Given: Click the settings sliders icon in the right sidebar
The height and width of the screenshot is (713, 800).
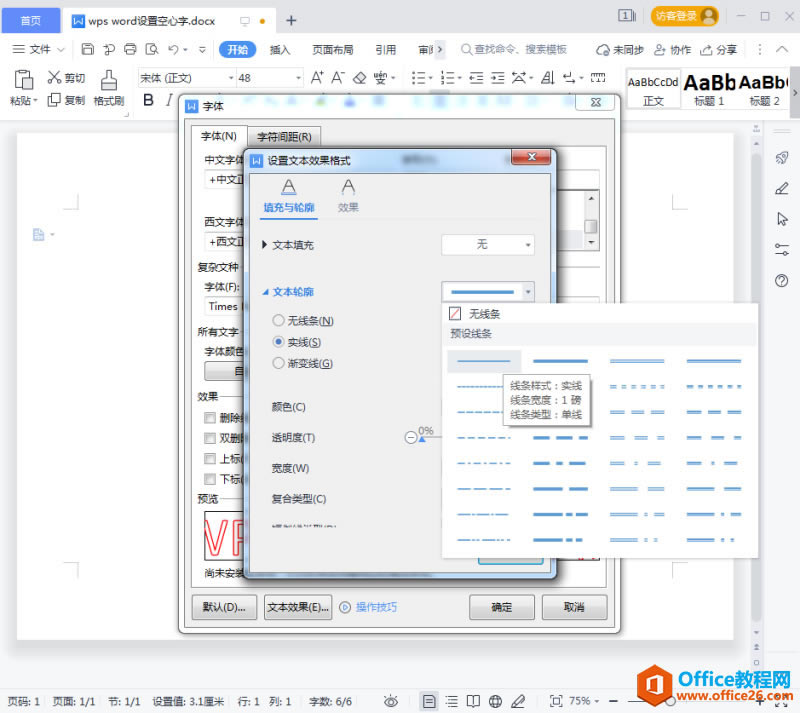Looking at the screenshot, I should tap(782, 250).
